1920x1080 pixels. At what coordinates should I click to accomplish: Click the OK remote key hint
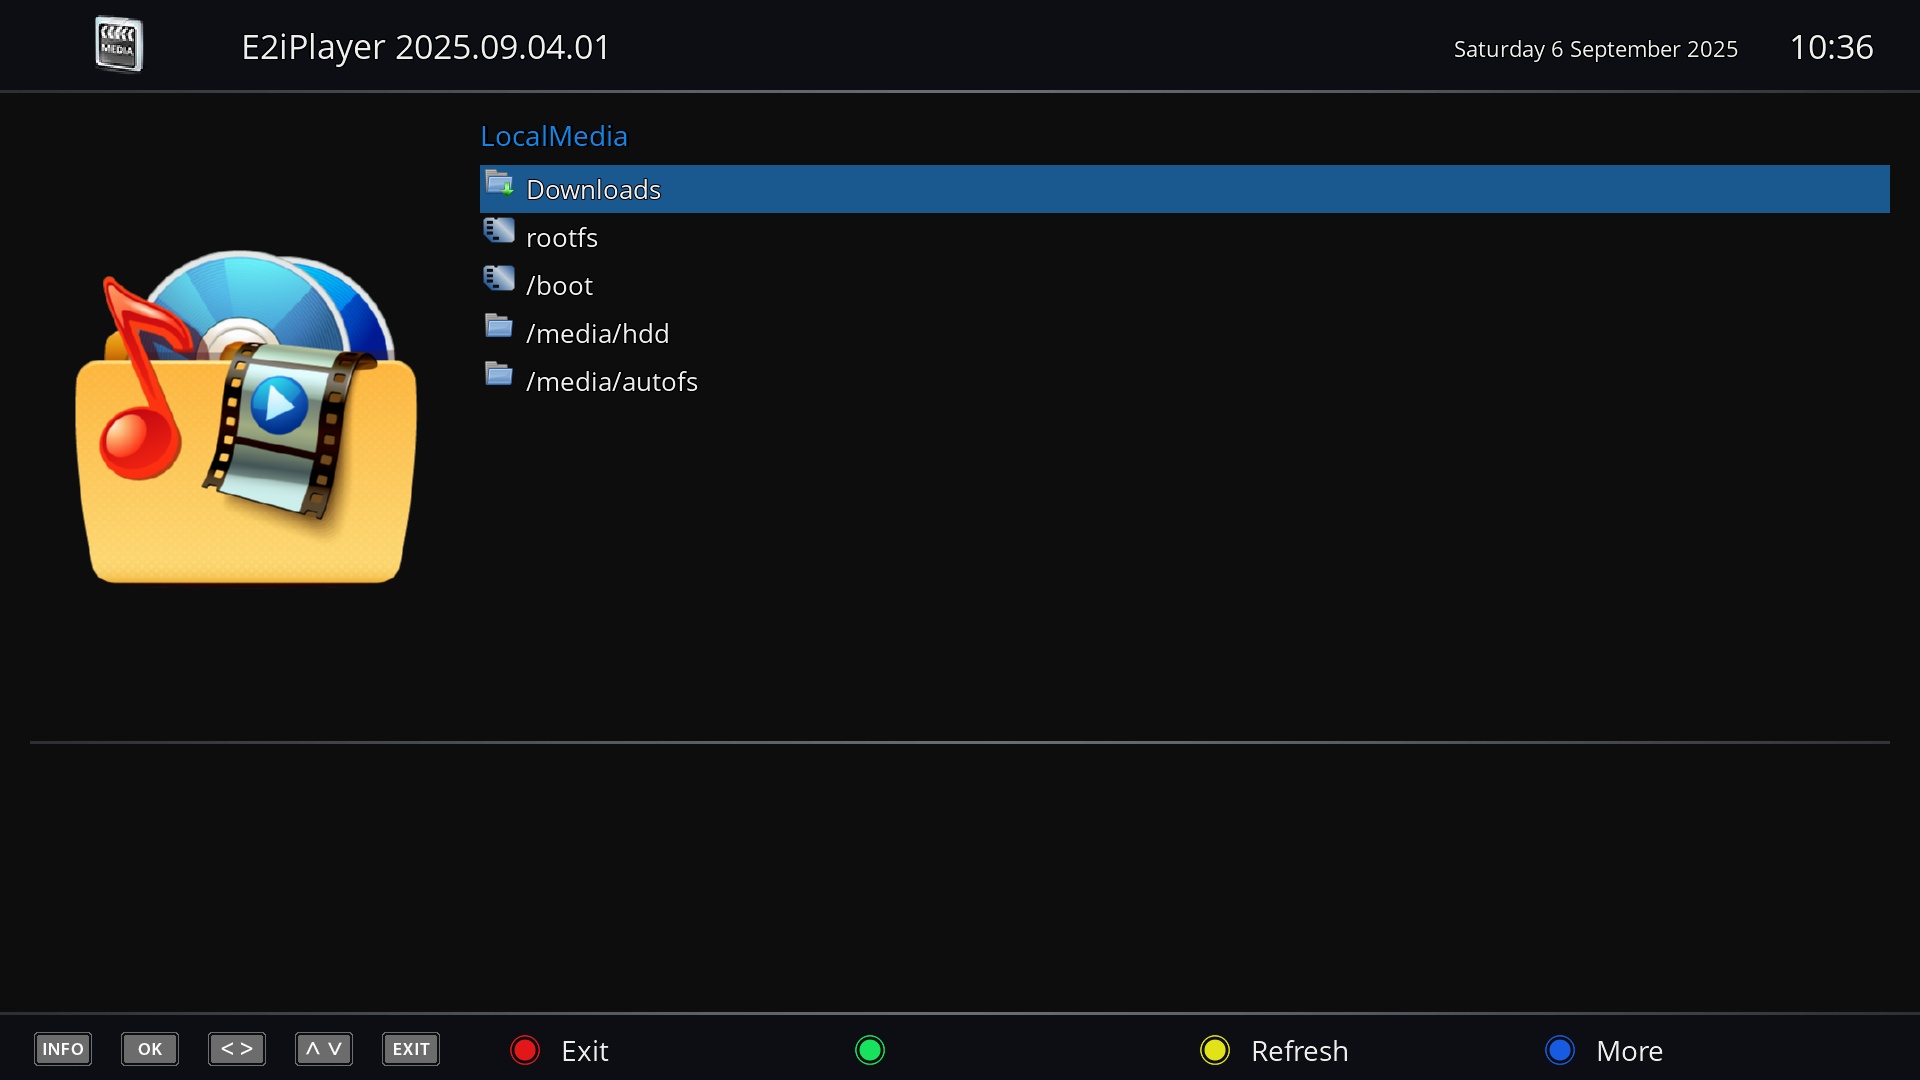pyautogui.click(x=149, y=1049)
